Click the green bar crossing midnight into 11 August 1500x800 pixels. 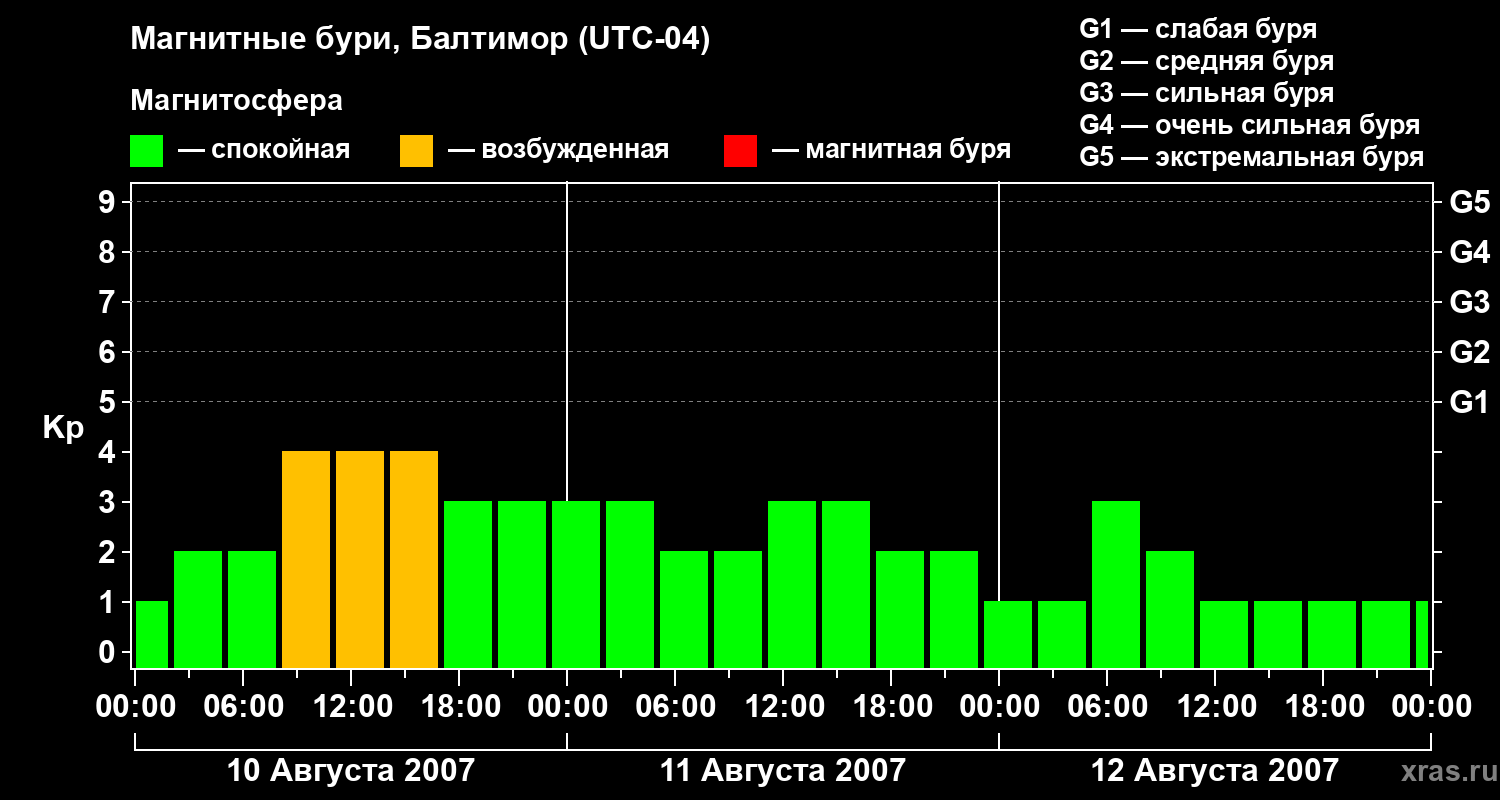(576, 585)
